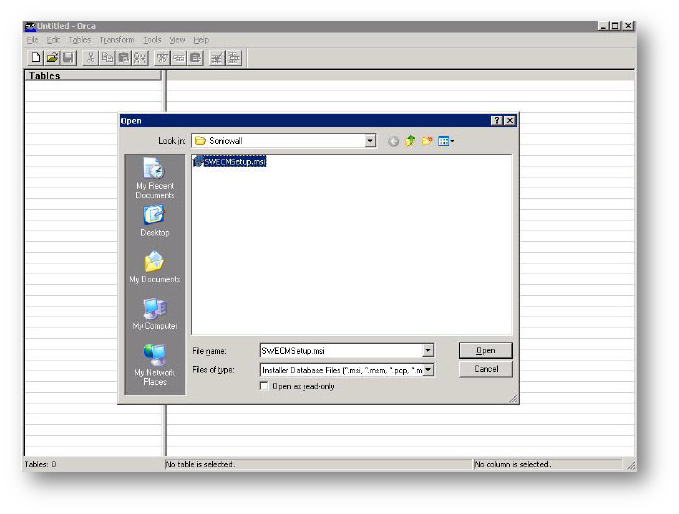Click the Cut Row toolbar icon
Viewport: 679px width, 514px height.
pos(162,58)
